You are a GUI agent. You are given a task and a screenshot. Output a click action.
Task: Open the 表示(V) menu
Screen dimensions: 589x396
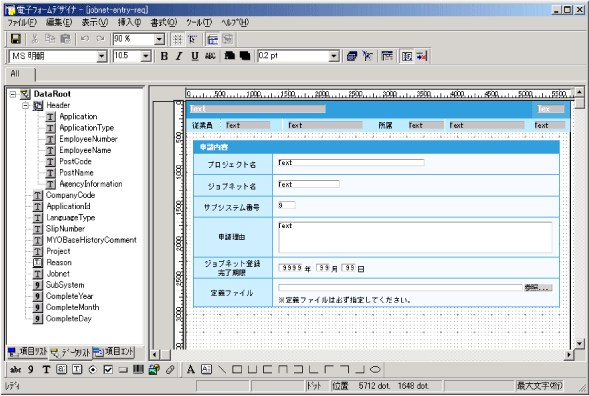pos(95,23)
